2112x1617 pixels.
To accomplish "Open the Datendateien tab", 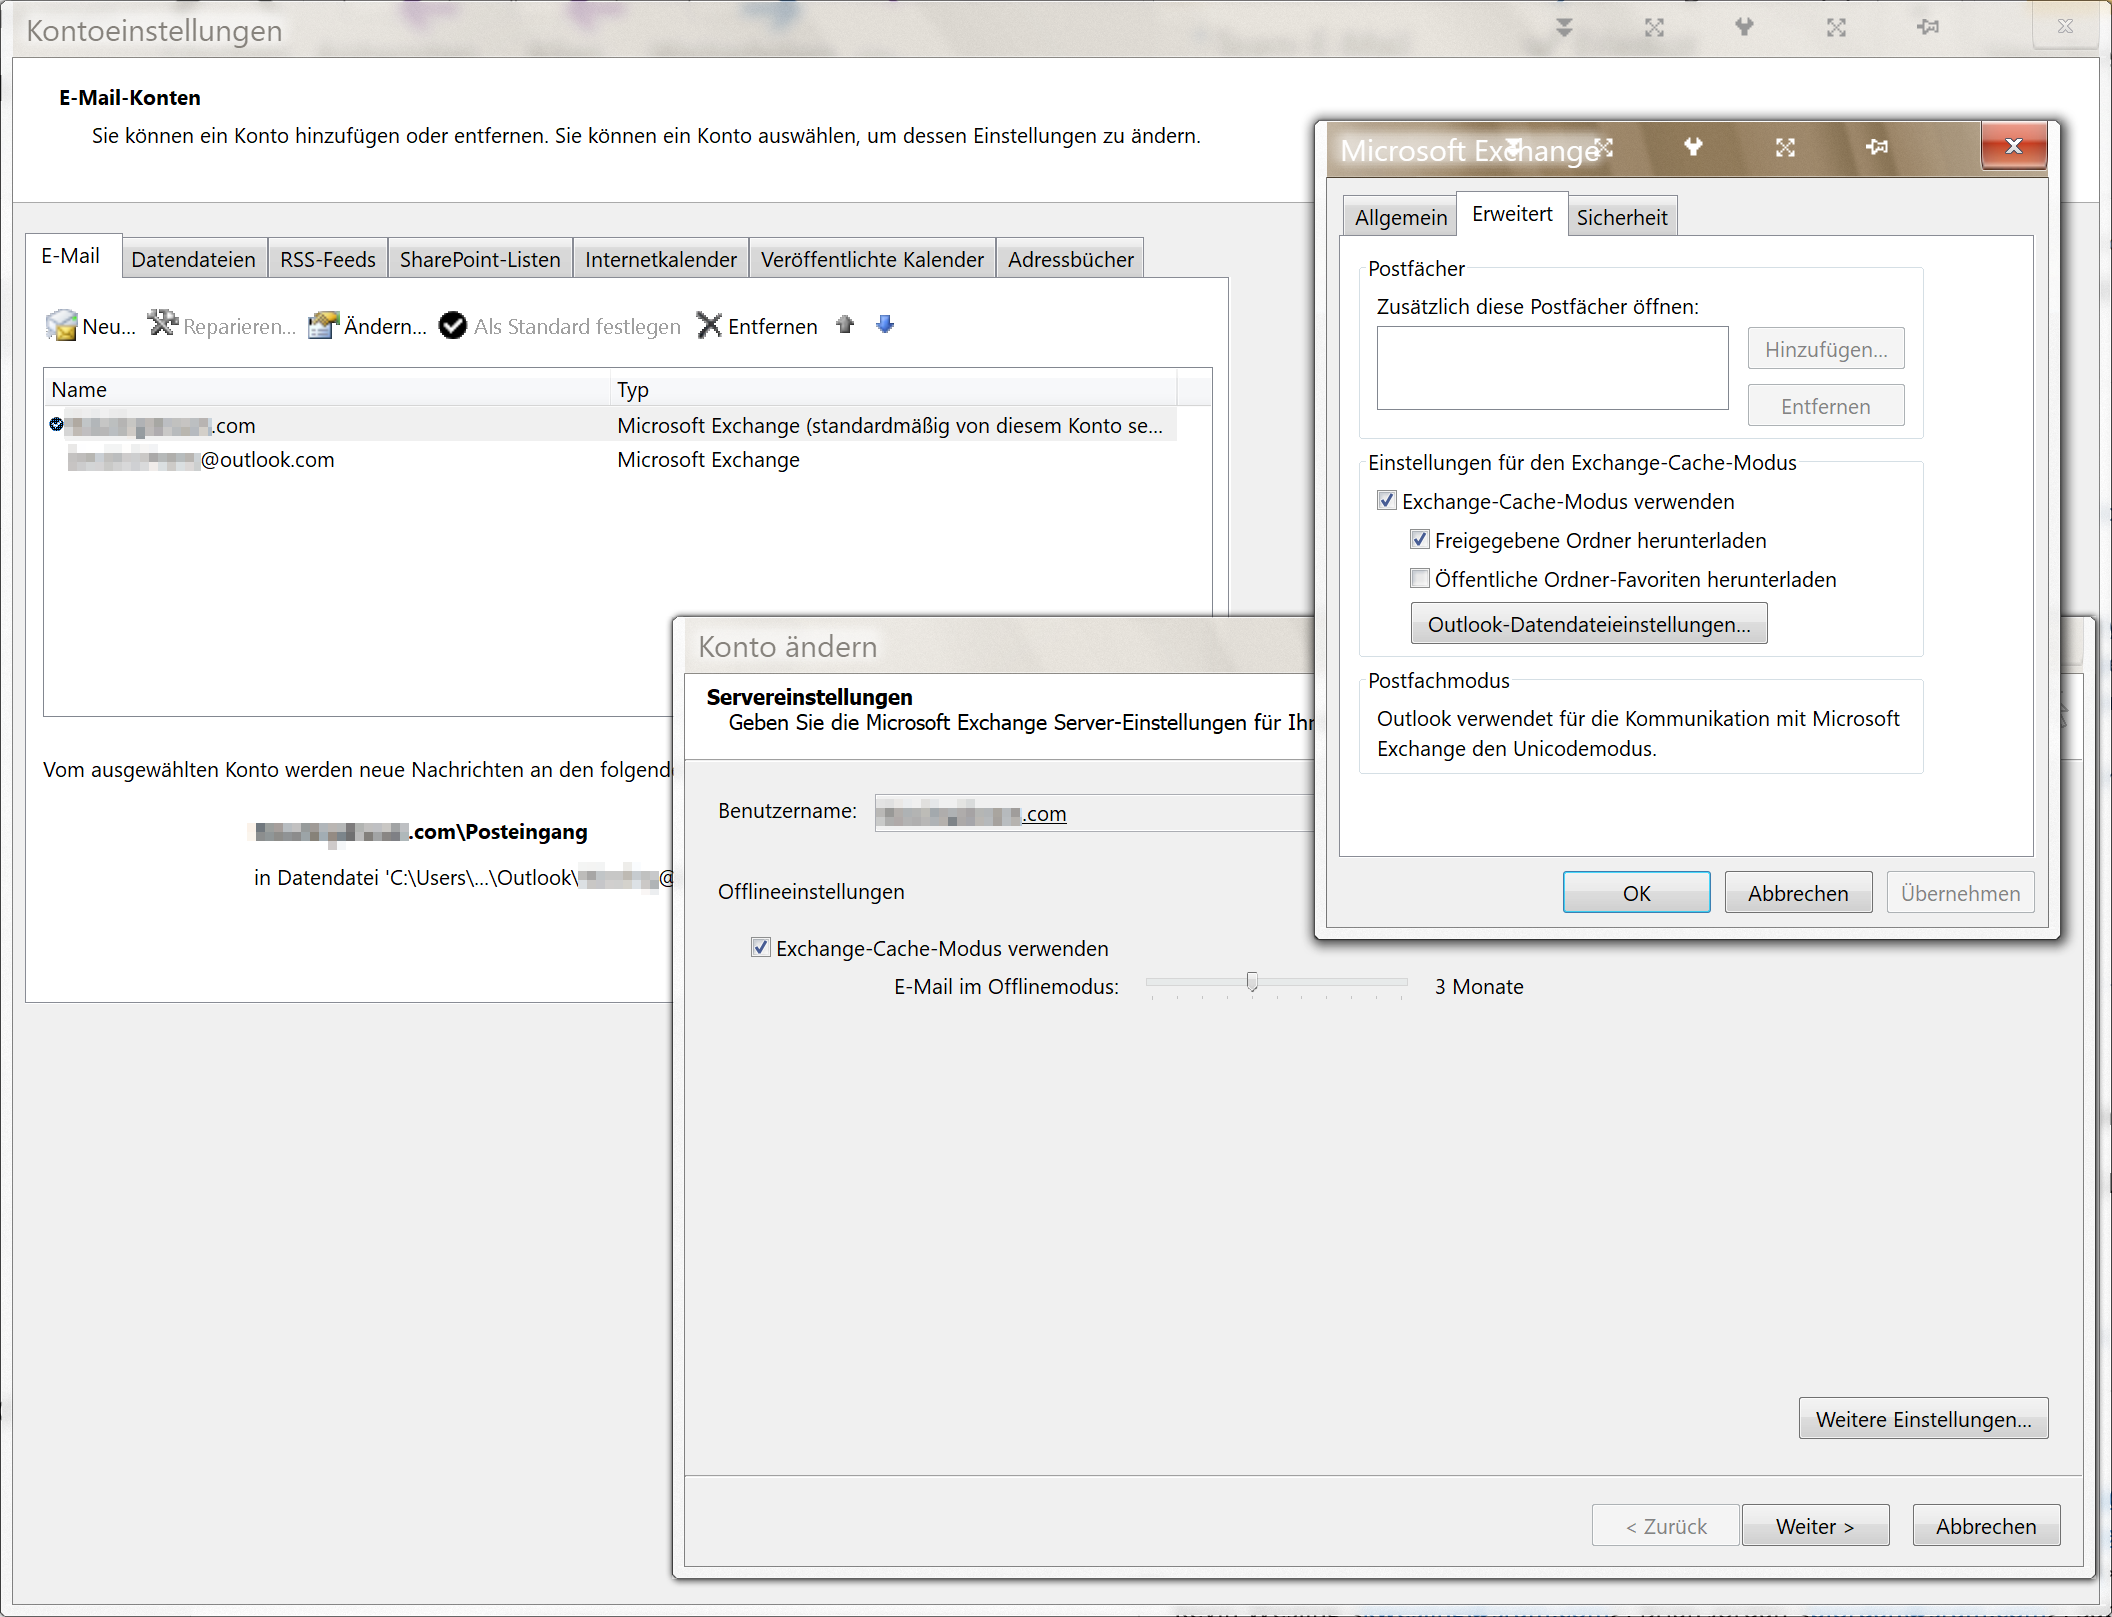I will (x=194, y=260).
